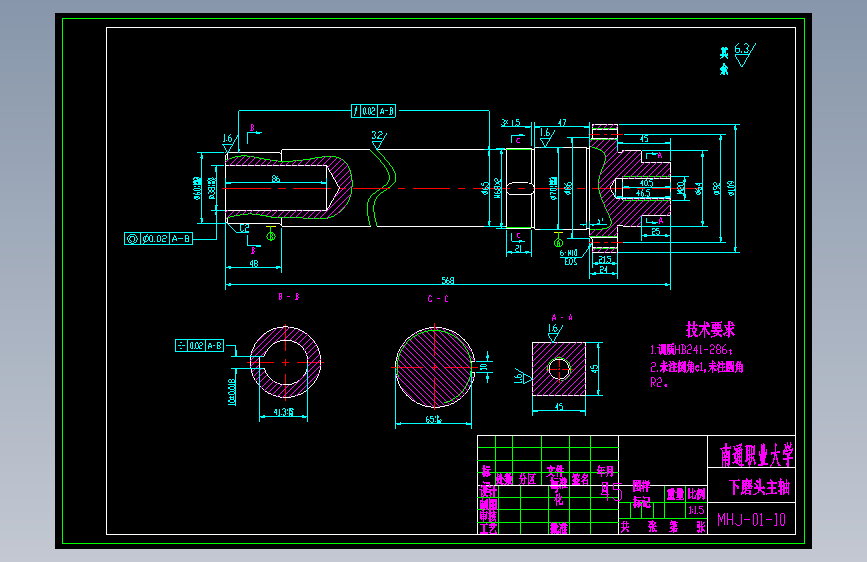Click the note line 1.调质HB241-286
This screenshot has height=562, width=867.
click(691, 350)
